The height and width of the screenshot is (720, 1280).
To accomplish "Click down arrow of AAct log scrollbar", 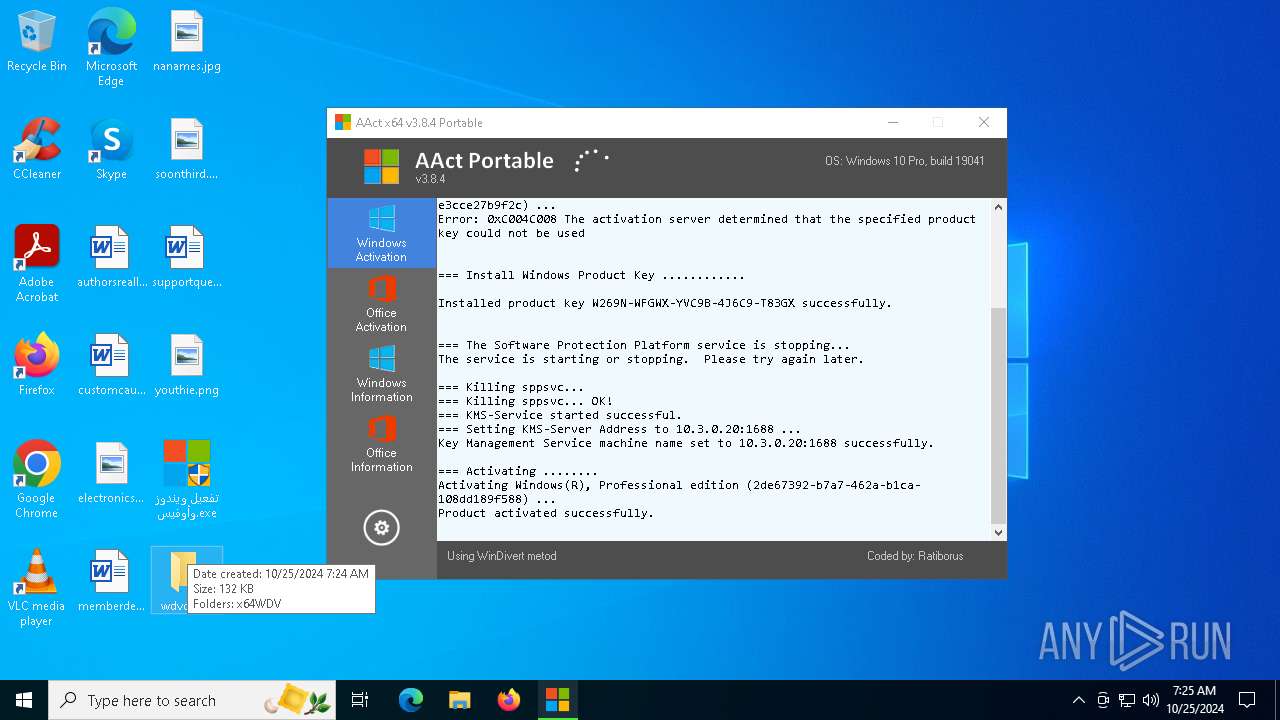I will (998, 532).
